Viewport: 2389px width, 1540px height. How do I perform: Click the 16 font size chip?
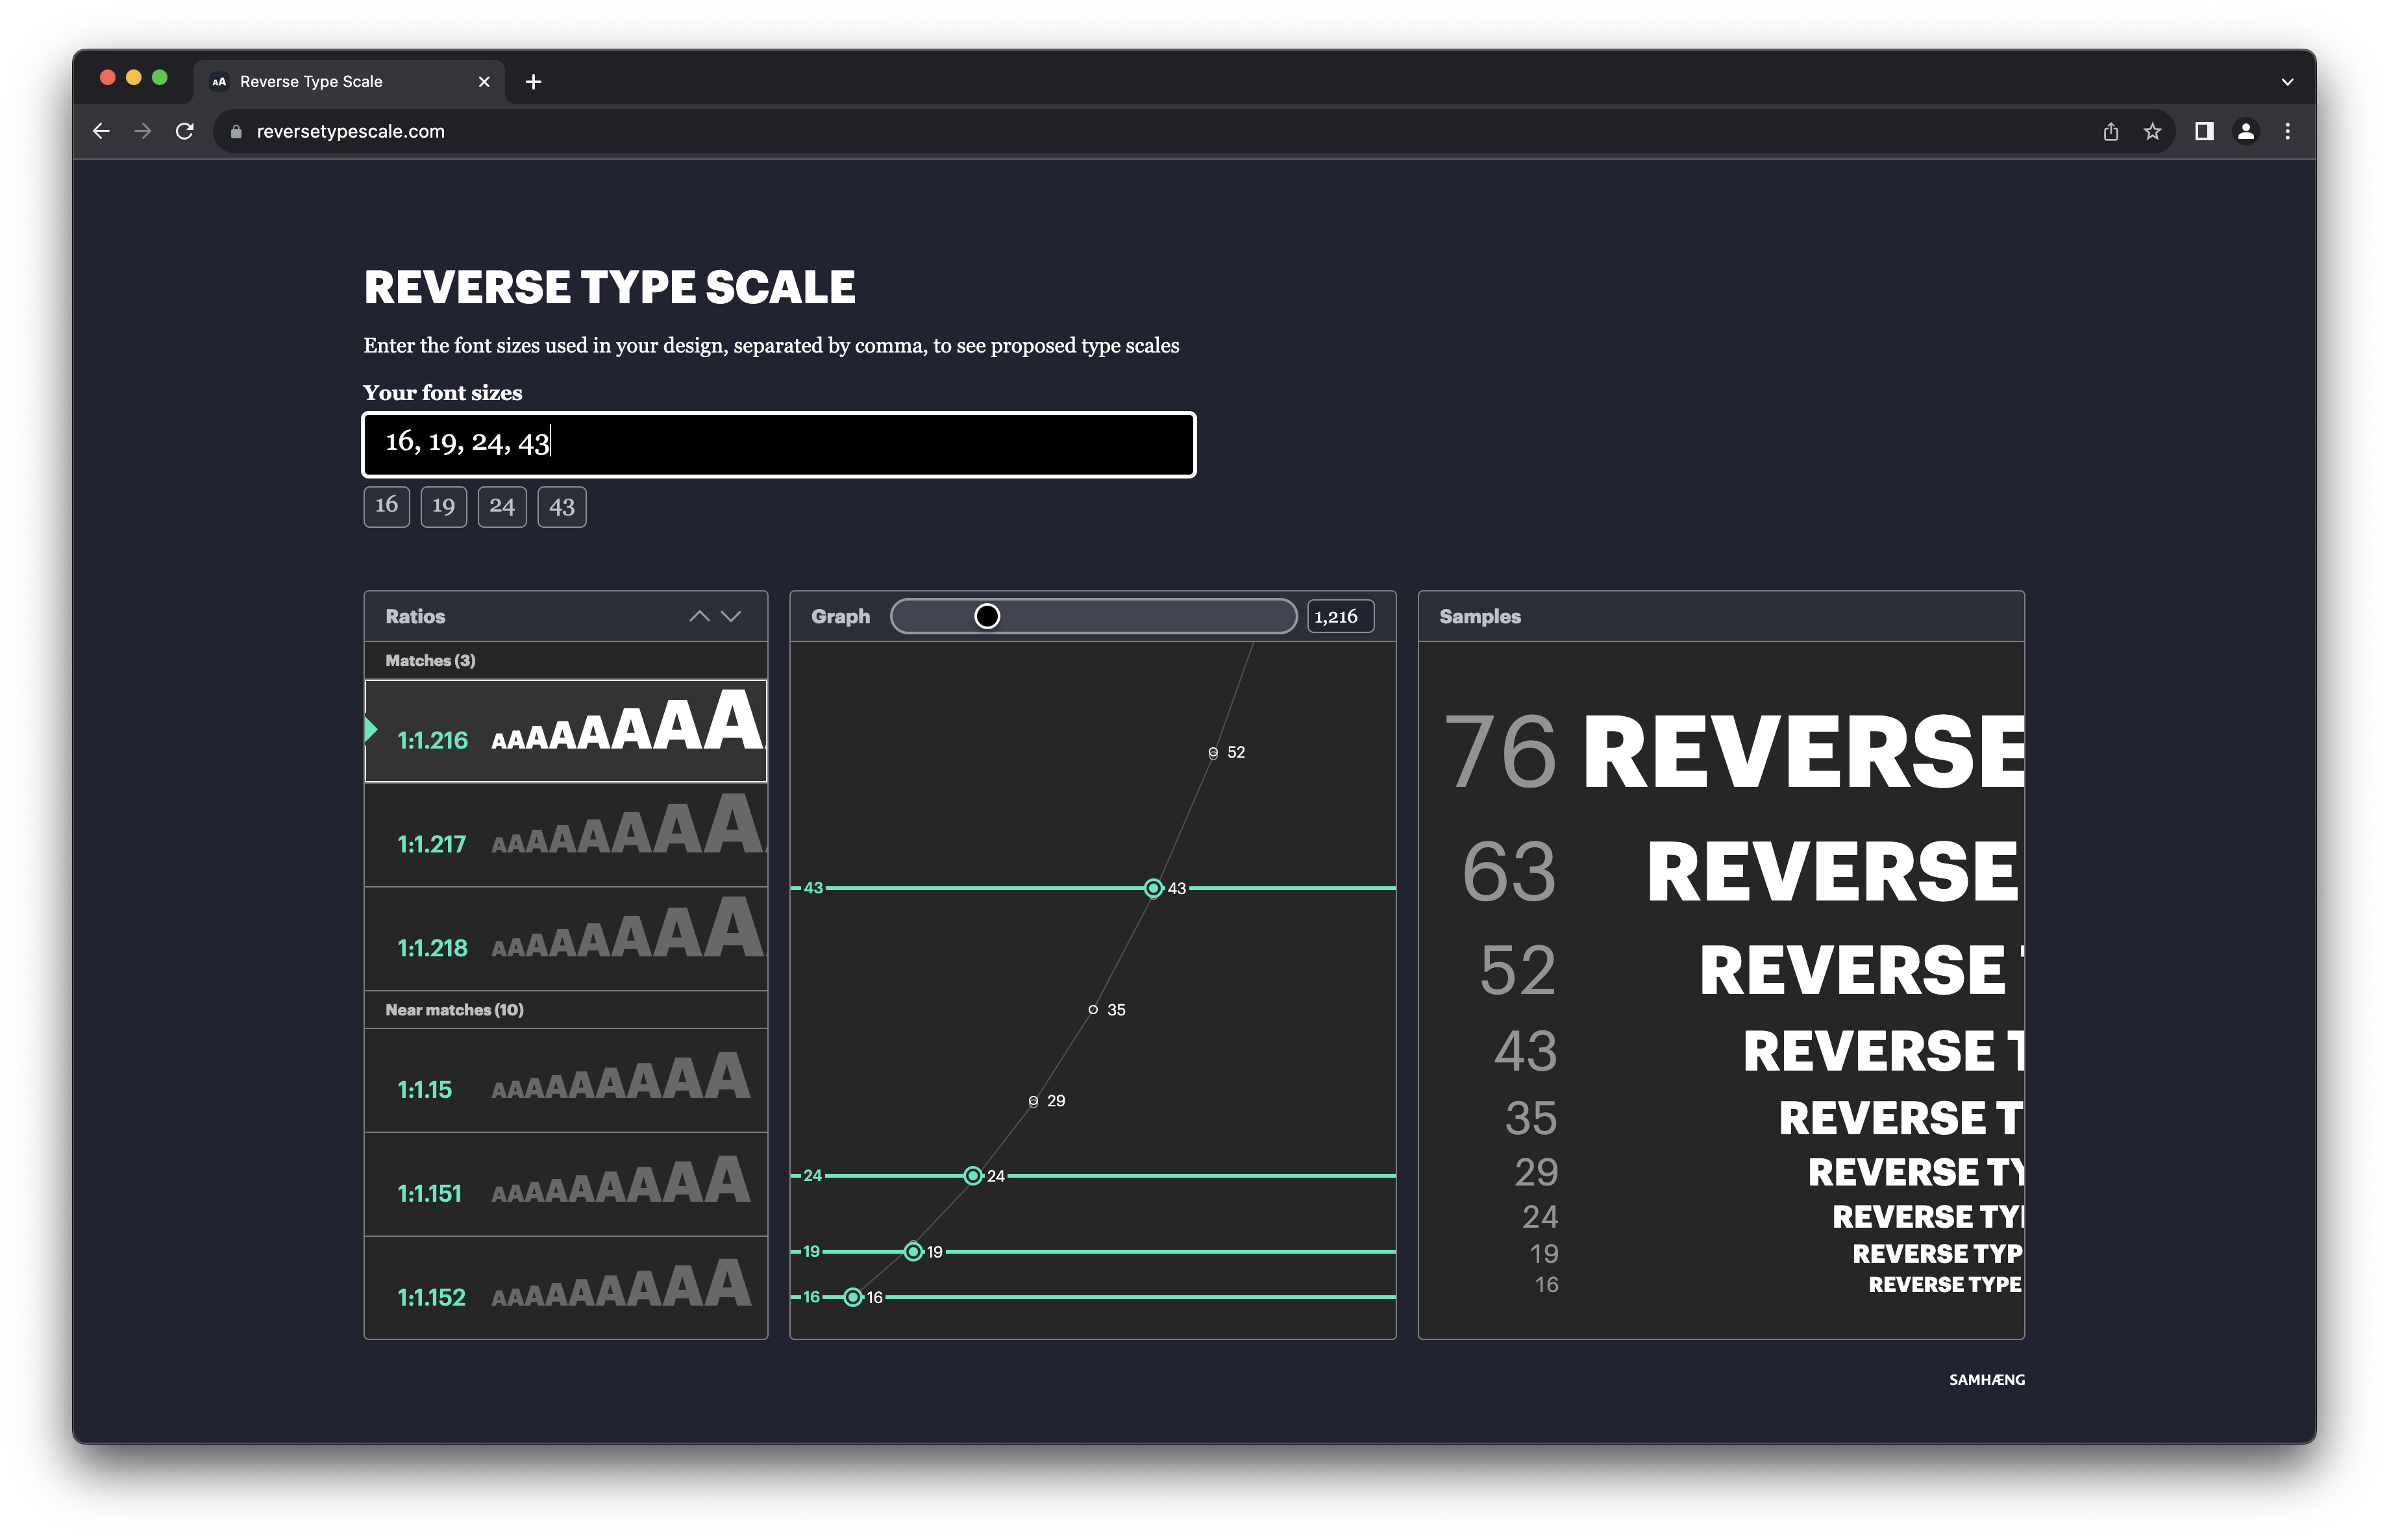point(386,506)
